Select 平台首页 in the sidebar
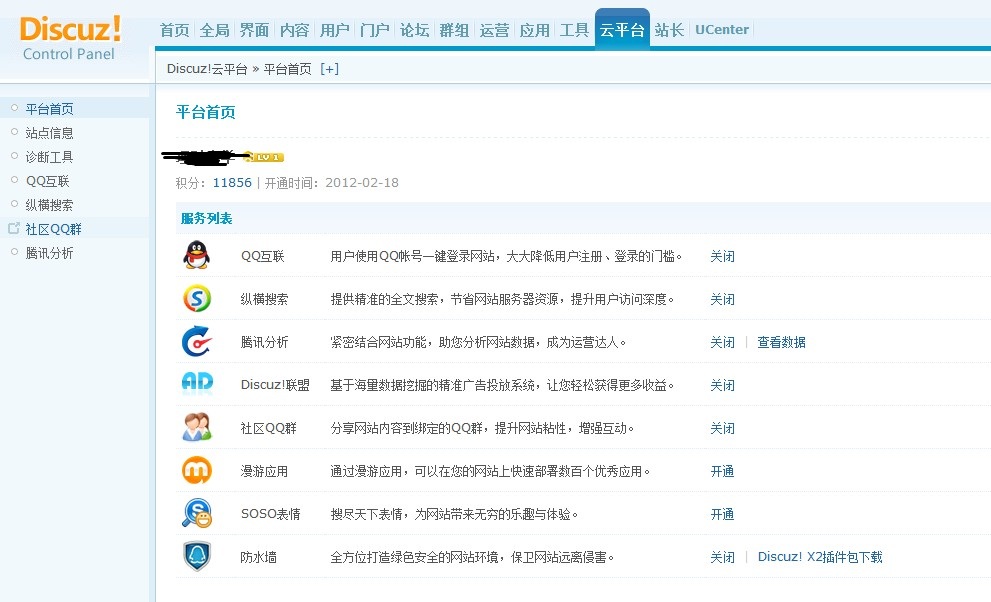The width and height of the screenshot is (991, 602). [49, 109]
